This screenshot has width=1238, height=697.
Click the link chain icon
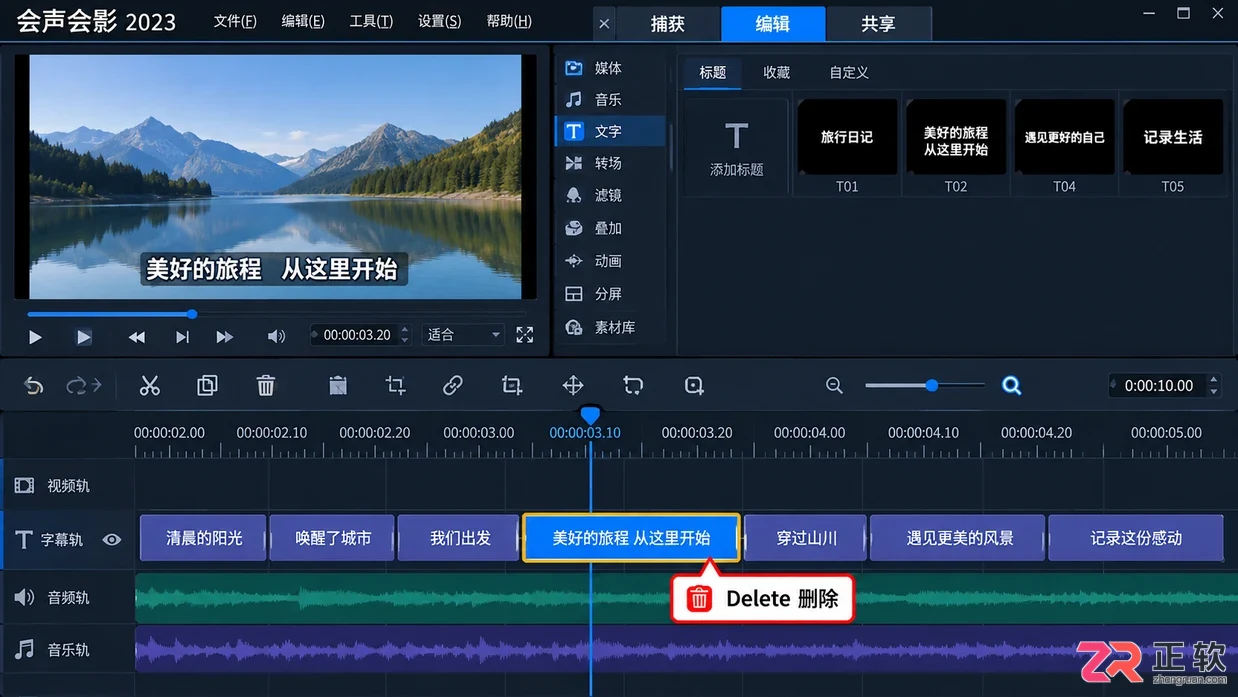point(453,386)
